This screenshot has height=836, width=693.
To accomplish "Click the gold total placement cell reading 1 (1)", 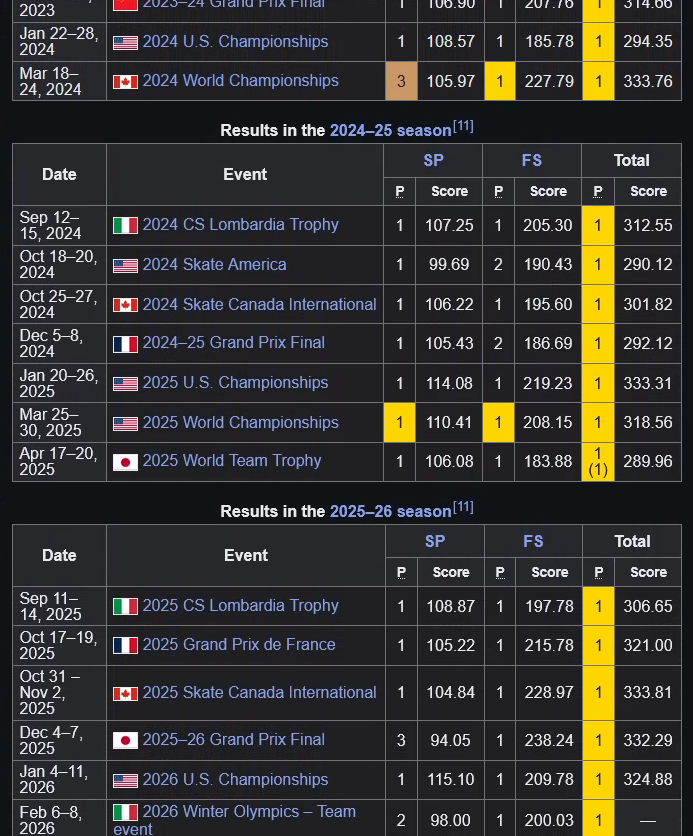I will tap(598, 462).
